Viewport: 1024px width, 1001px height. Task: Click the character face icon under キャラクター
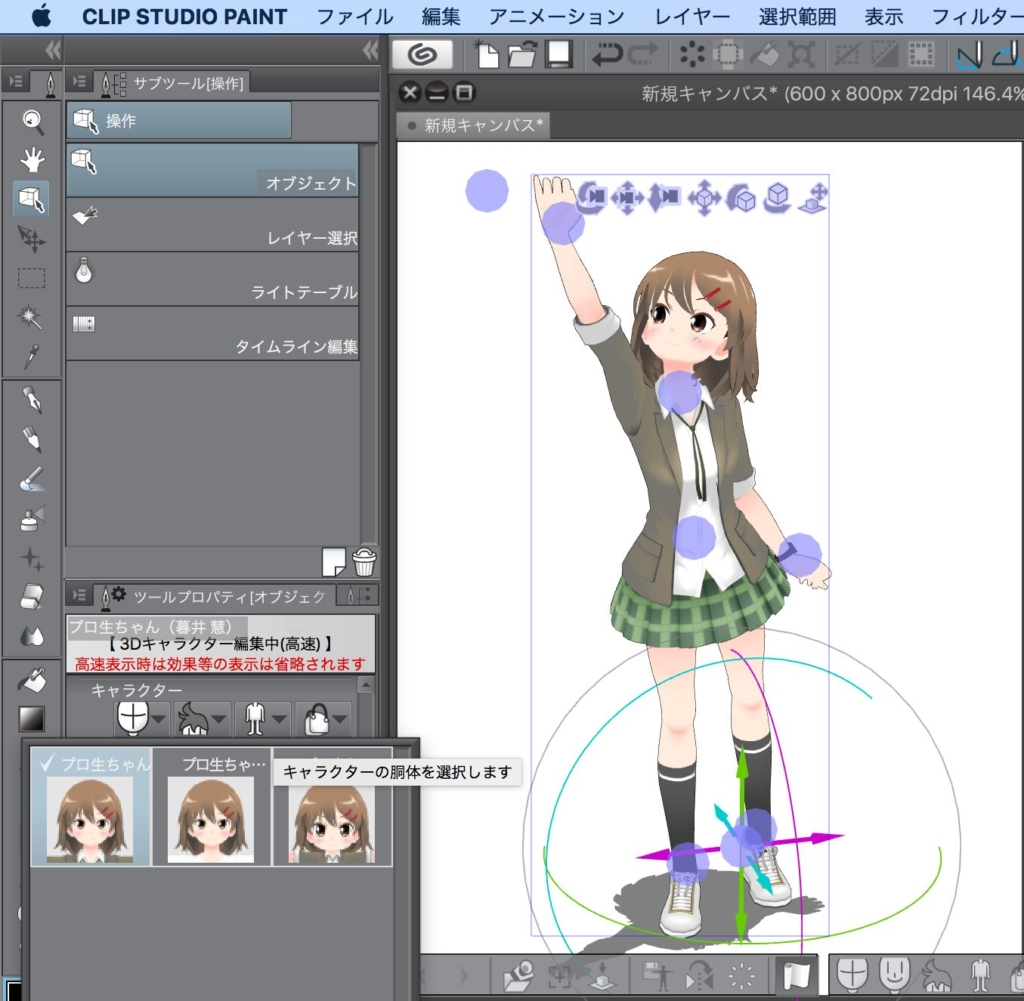pyautogui.click(x=133, y=719)
